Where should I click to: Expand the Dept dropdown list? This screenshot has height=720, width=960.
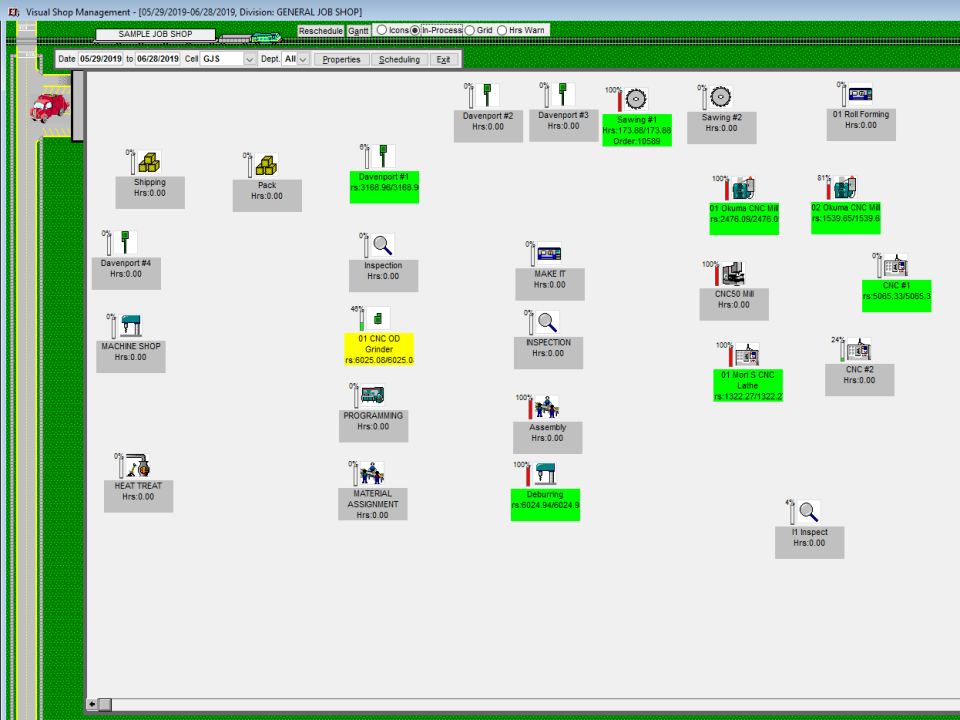click(303, 59)
